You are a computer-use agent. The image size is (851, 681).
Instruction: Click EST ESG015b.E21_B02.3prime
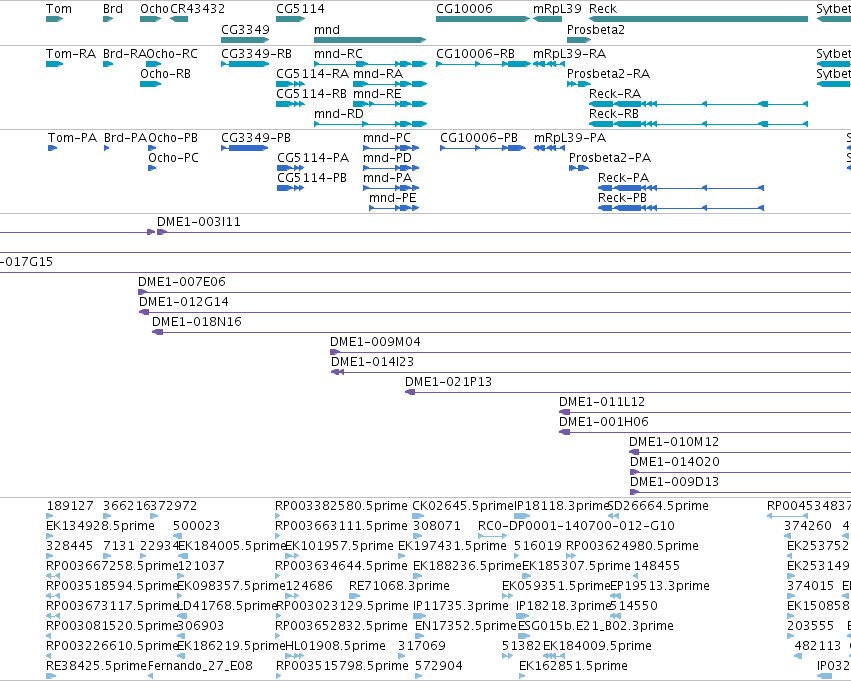click(x=522, y=636)
